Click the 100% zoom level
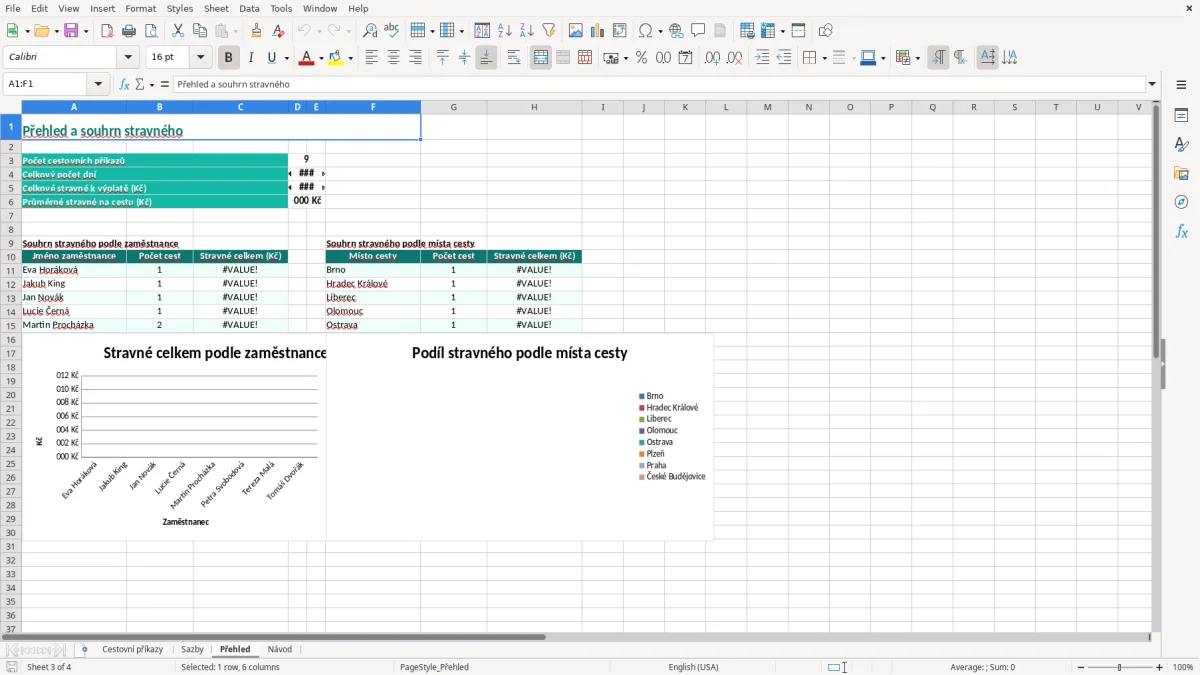Image resolution: width=1200 pixels, height=675 pixels. point(1183,667)
